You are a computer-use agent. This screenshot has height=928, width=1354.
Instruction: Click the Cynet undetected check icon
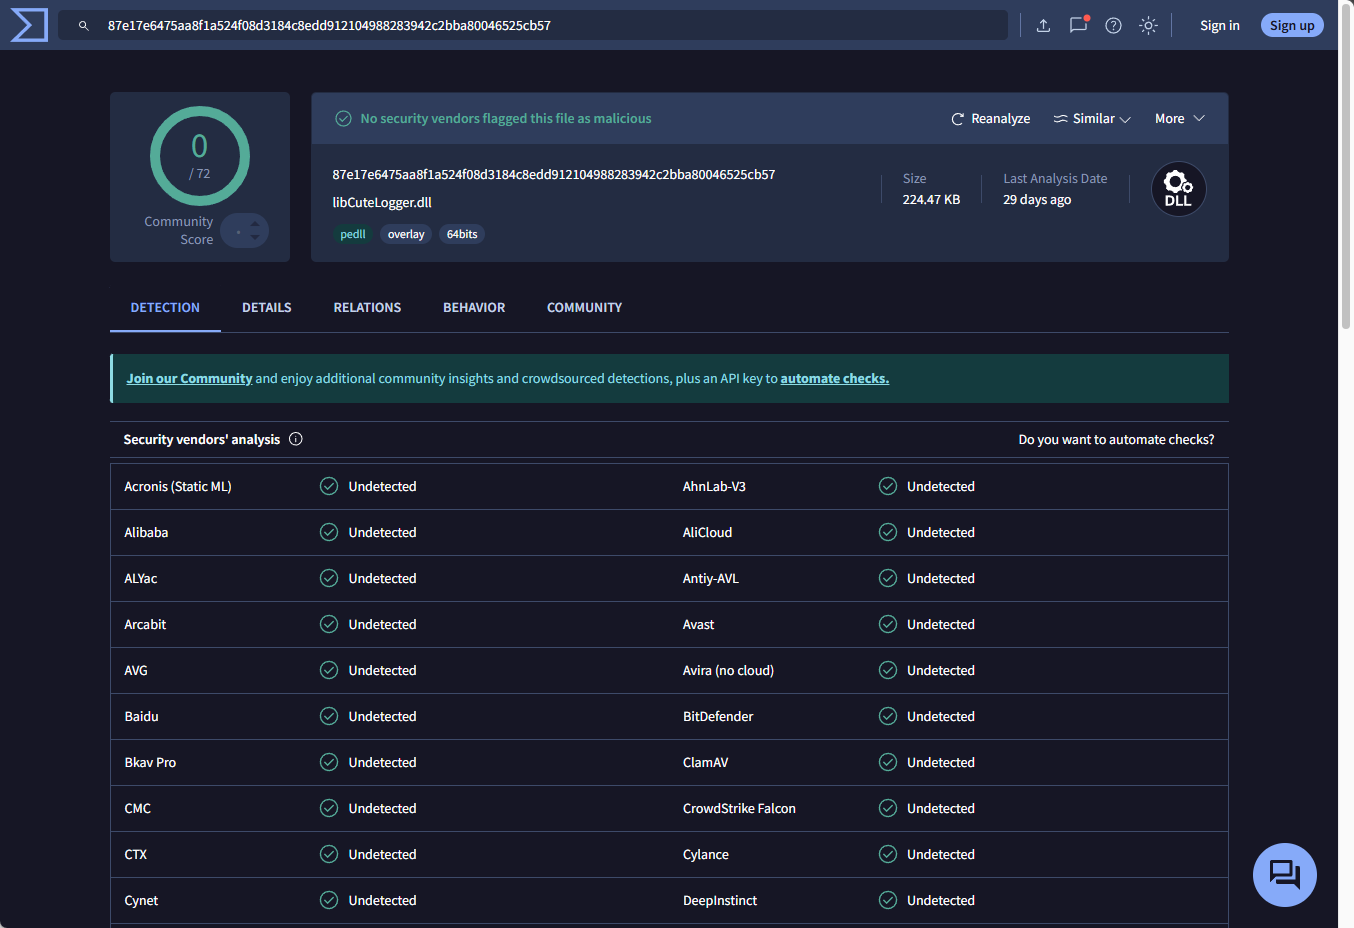329,900
